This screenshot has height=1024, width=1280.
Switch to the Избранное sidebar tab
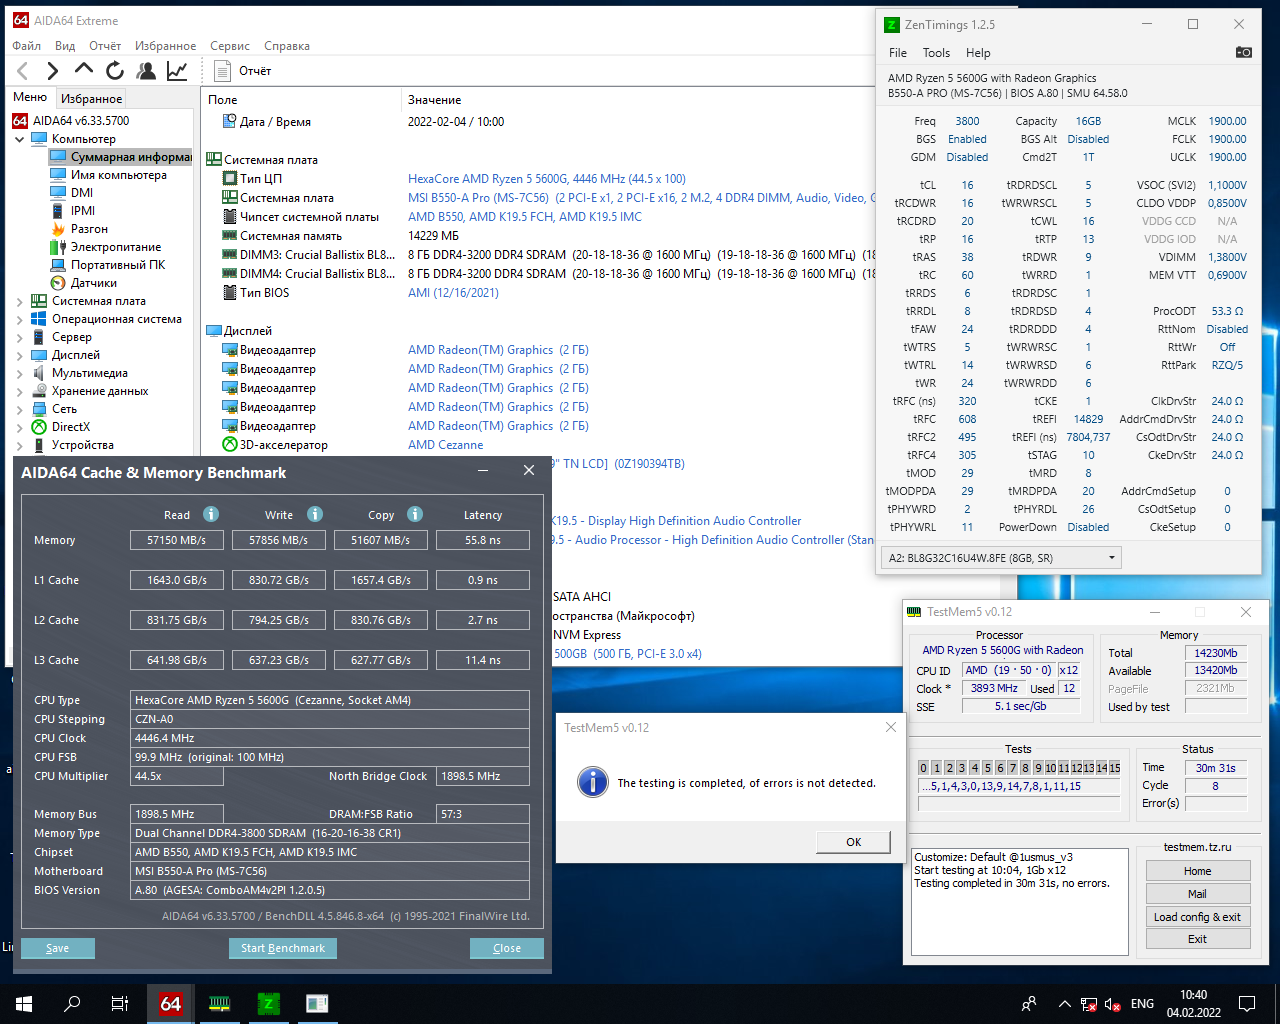pyautogui.click(x=91, y=98)
